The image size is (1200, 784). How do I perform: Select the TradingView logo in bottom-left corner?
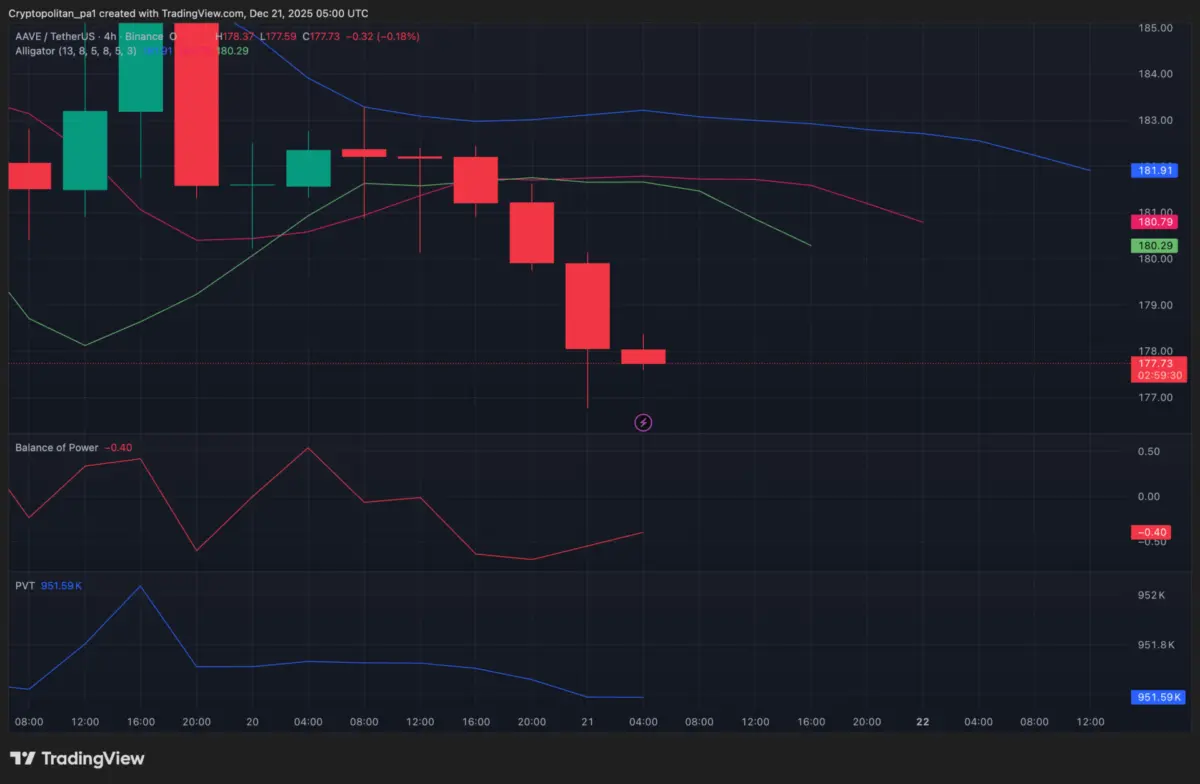[75, 758]
